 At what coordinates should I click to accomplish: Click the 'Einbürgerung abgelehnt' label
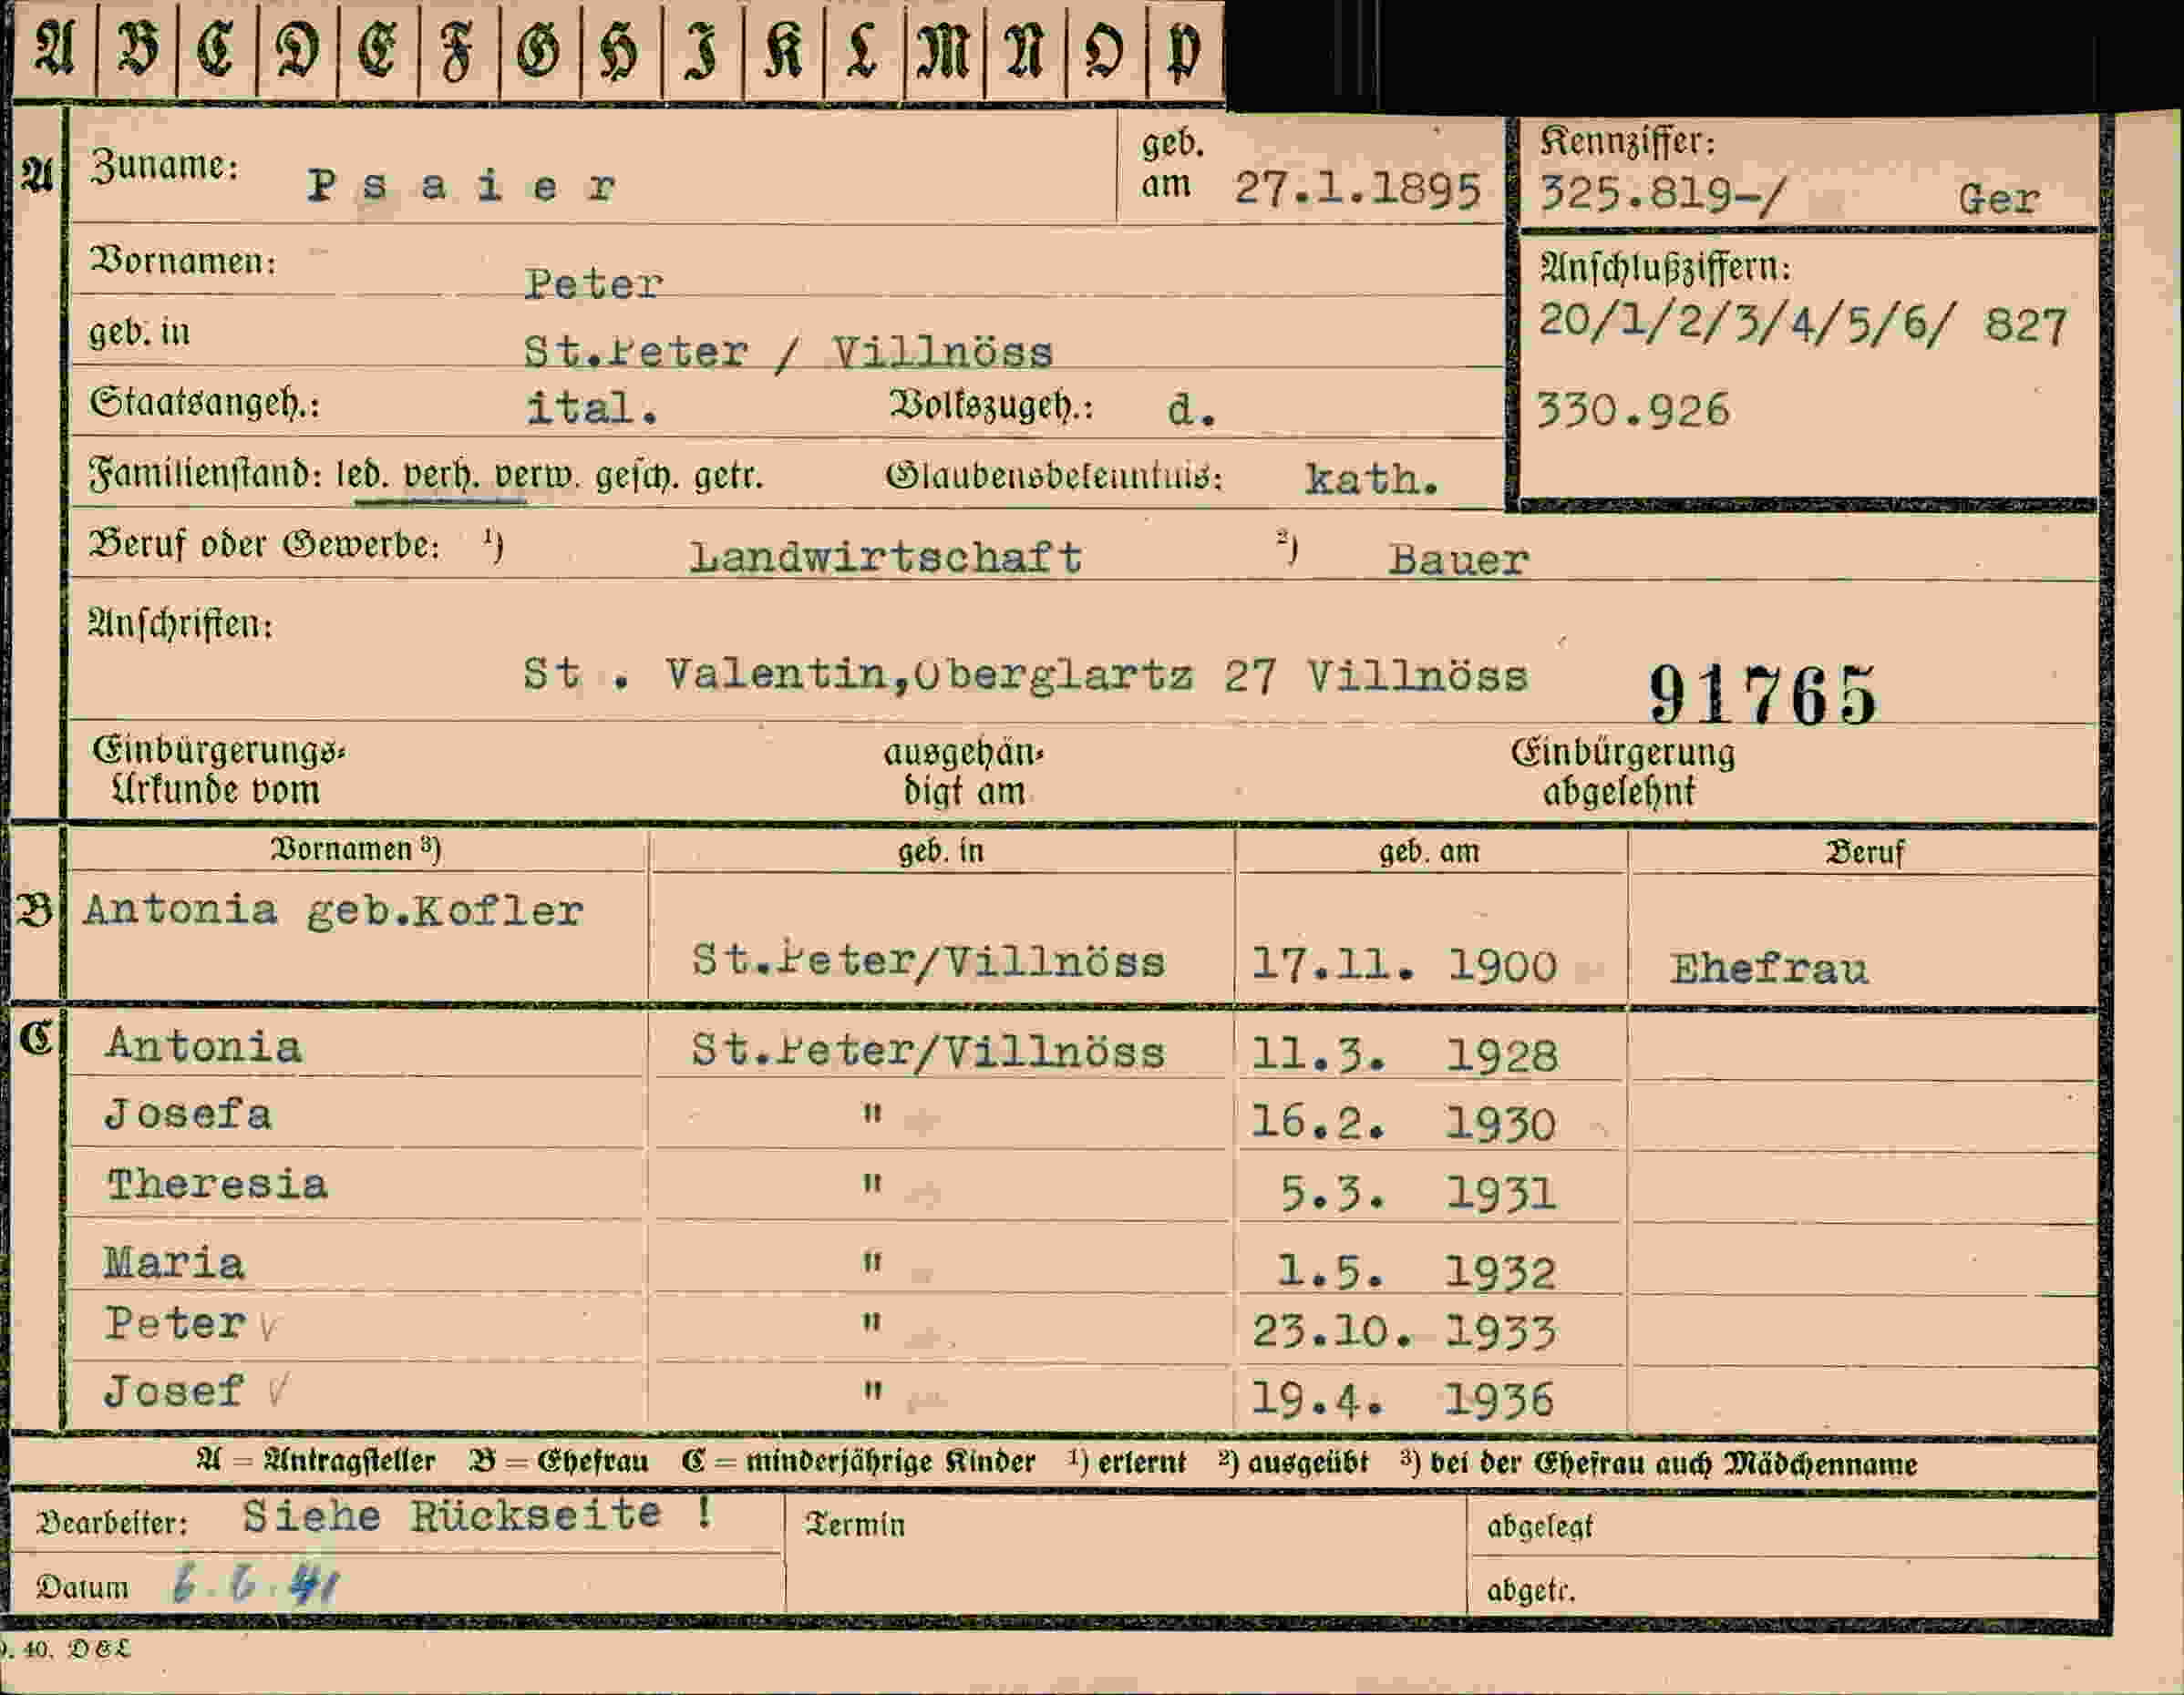click(1623, 772)
